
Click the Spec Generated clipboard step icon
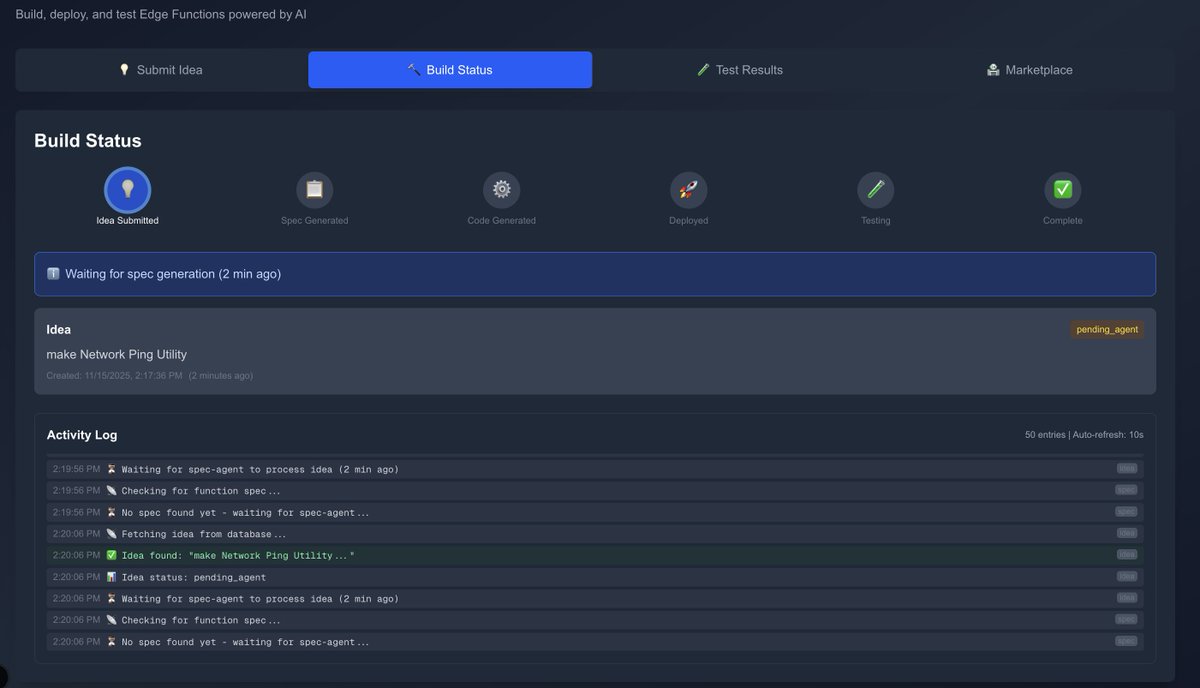pyautogui.click(x=314, y=190)
